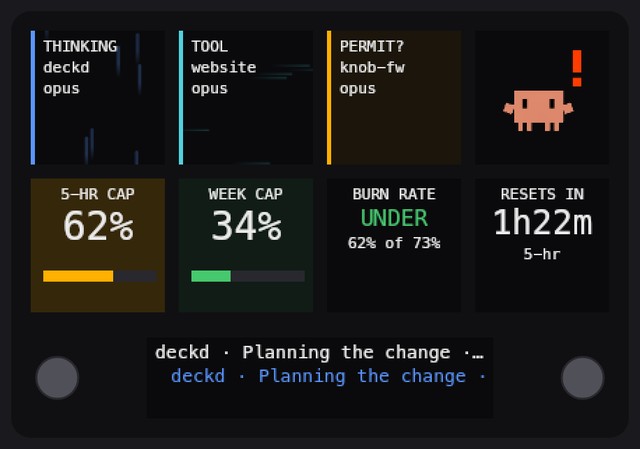Click the 'website' project name

pyautogui.click(x=224, y=67)
